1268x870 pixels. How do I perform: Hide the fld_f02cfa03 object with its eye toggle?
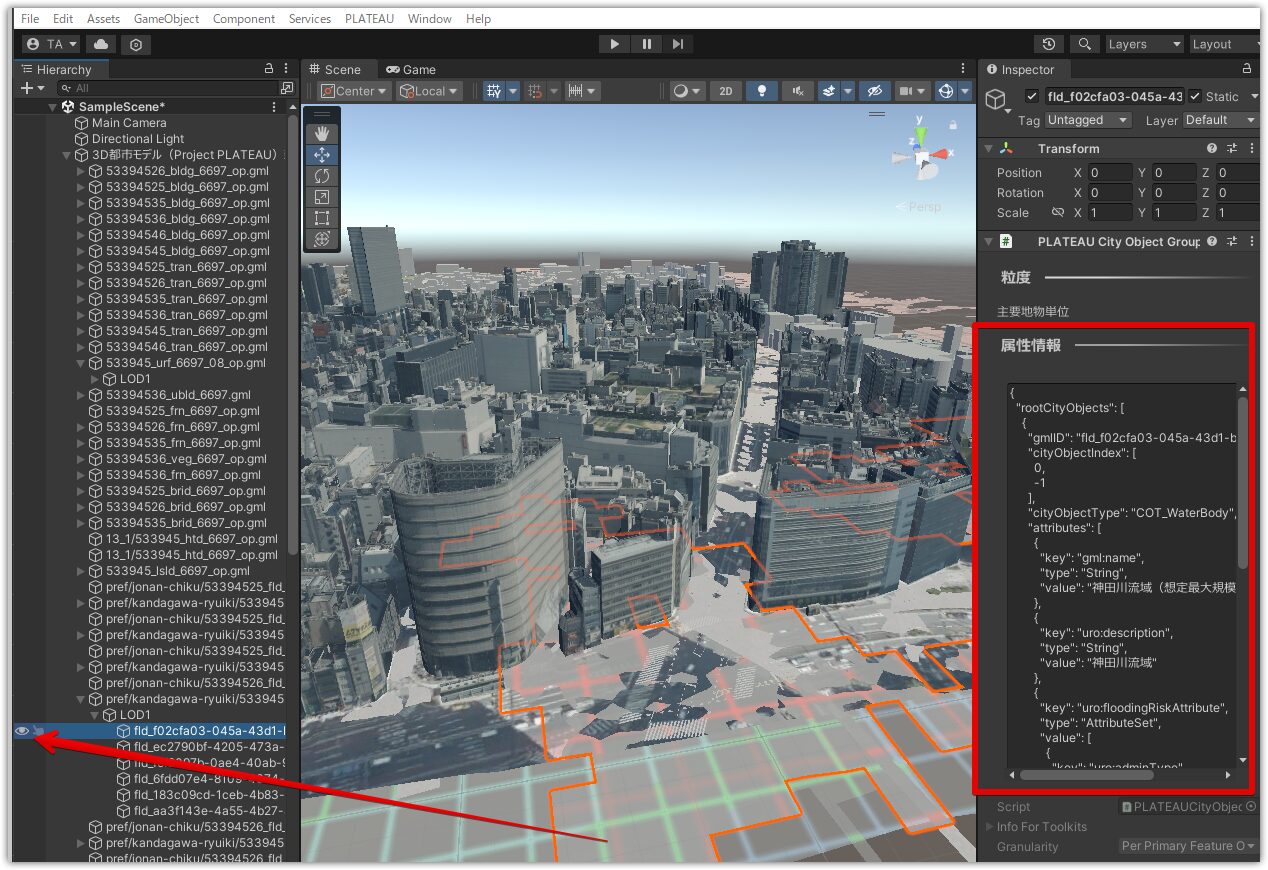coord(20,731)
